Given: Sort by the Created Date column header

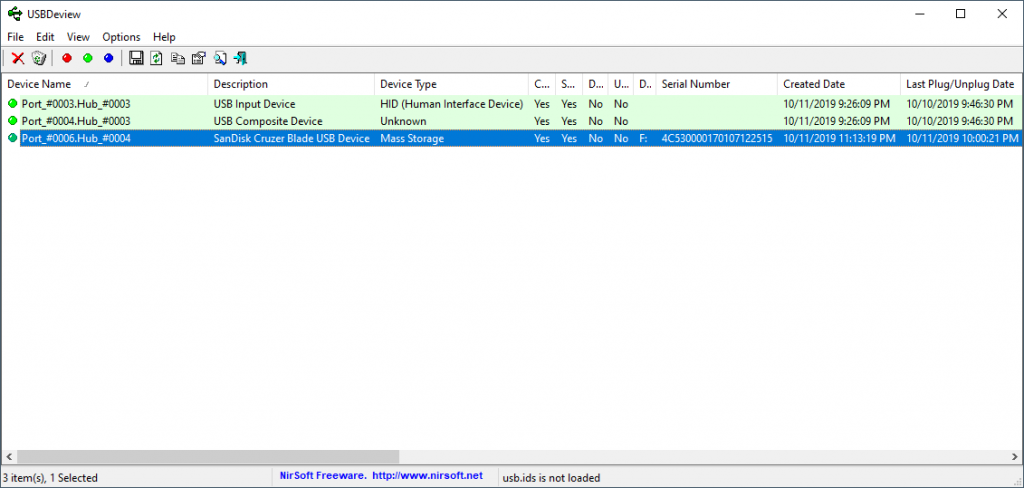Looking at the screenshot, I should point(839,84).
